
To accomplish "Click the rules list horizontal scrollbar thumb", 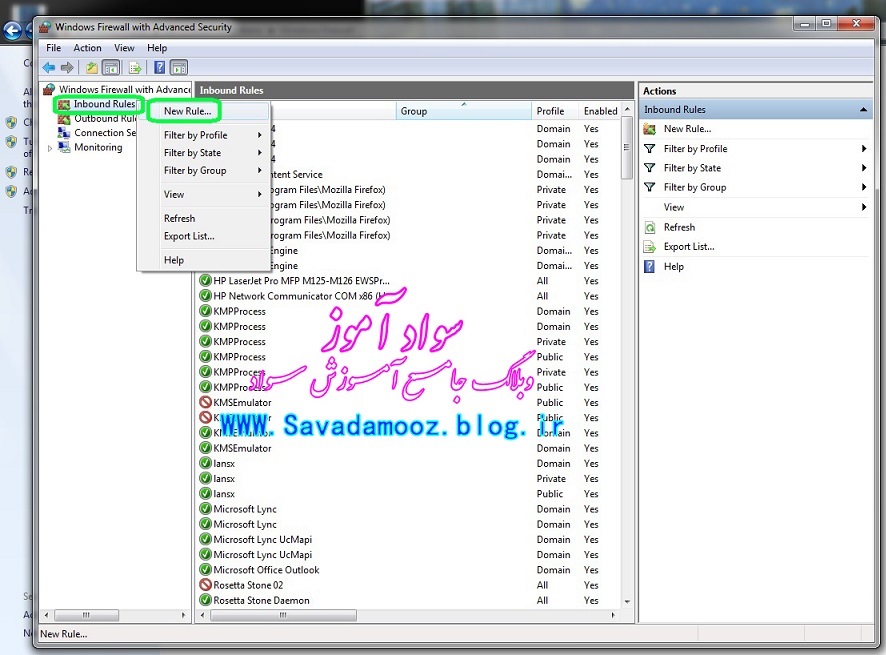I will tap(283, 615).
